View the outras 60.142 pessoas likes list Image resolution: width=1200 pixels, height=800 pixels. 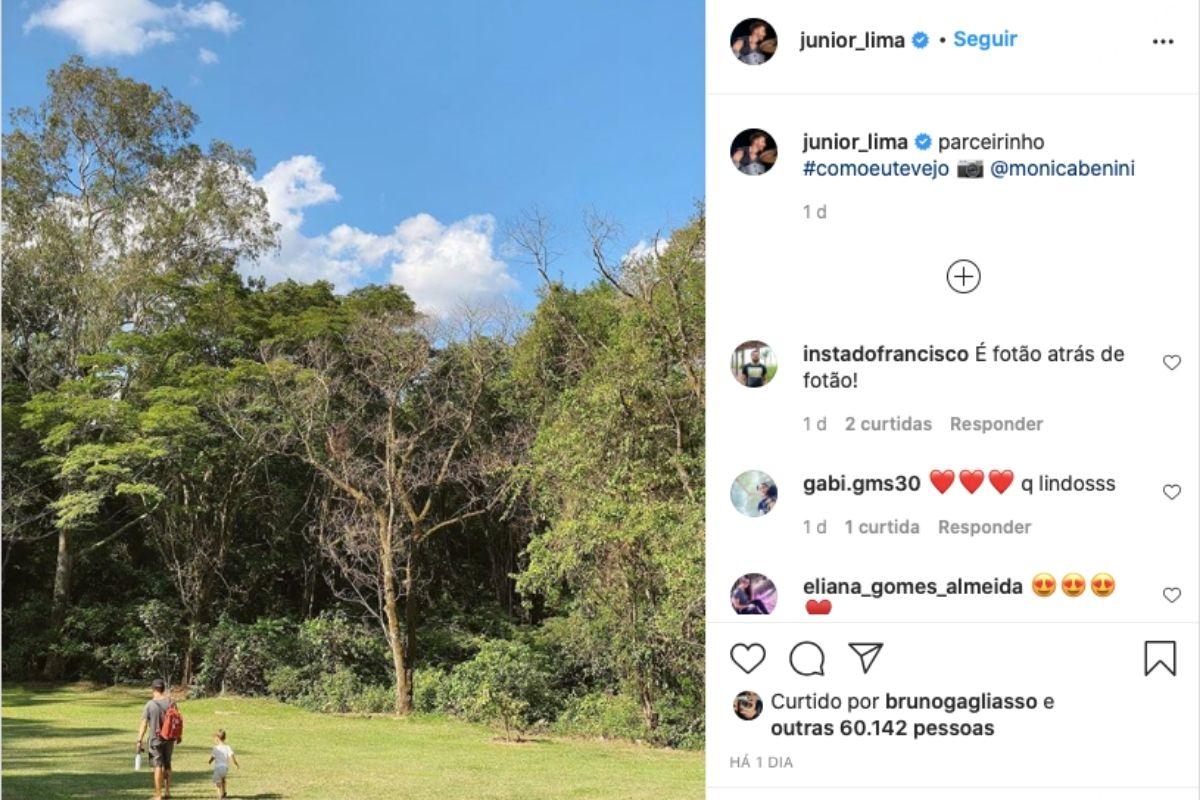(882, 728)
